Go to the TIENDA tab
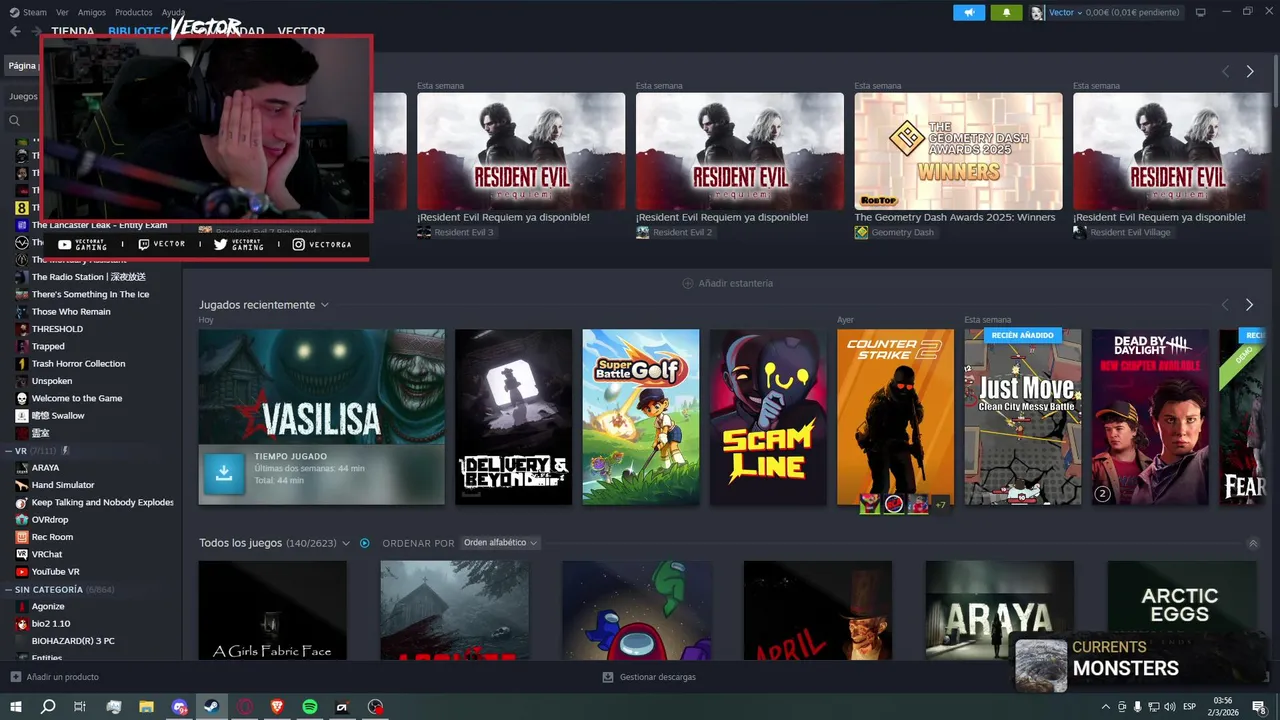The width and height of the screenshot is (1280, 720). point(73,31)
